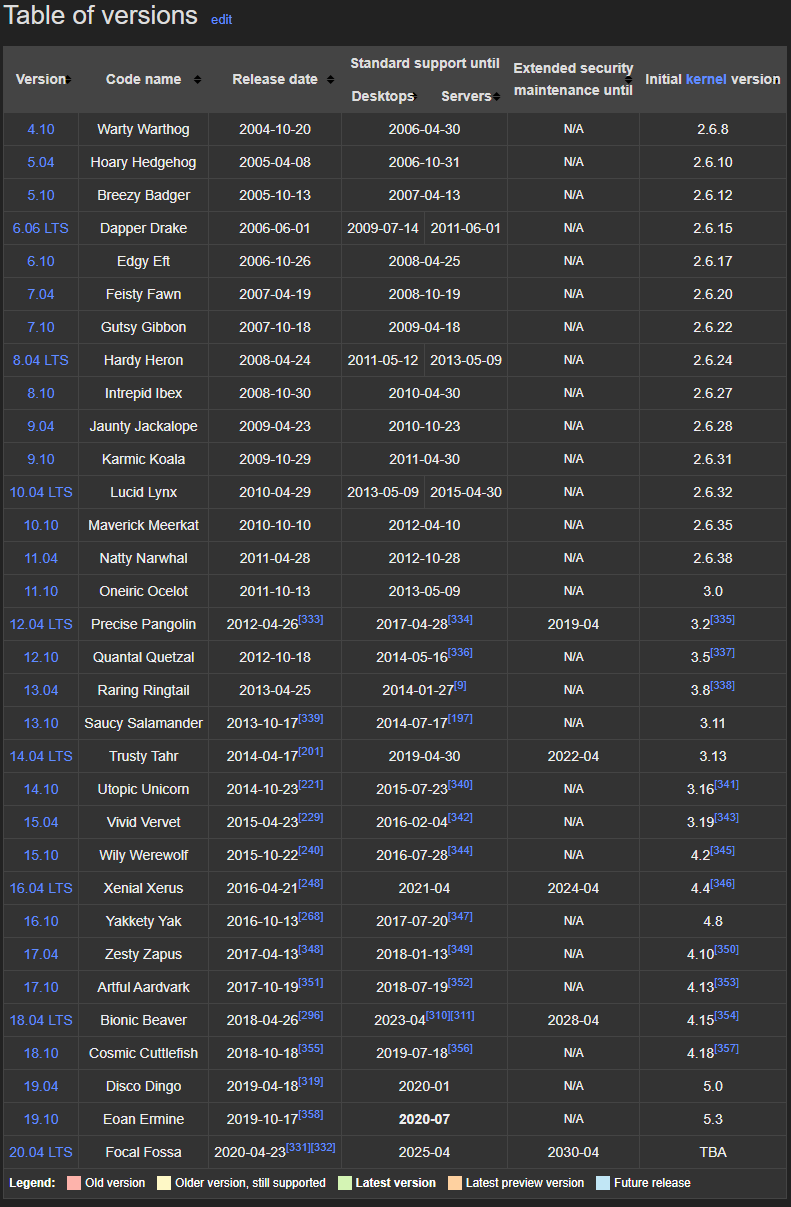Click the blue Future release legend swatch
This screenshot has width=791, height=1207.
click(x=602, y=1183)
